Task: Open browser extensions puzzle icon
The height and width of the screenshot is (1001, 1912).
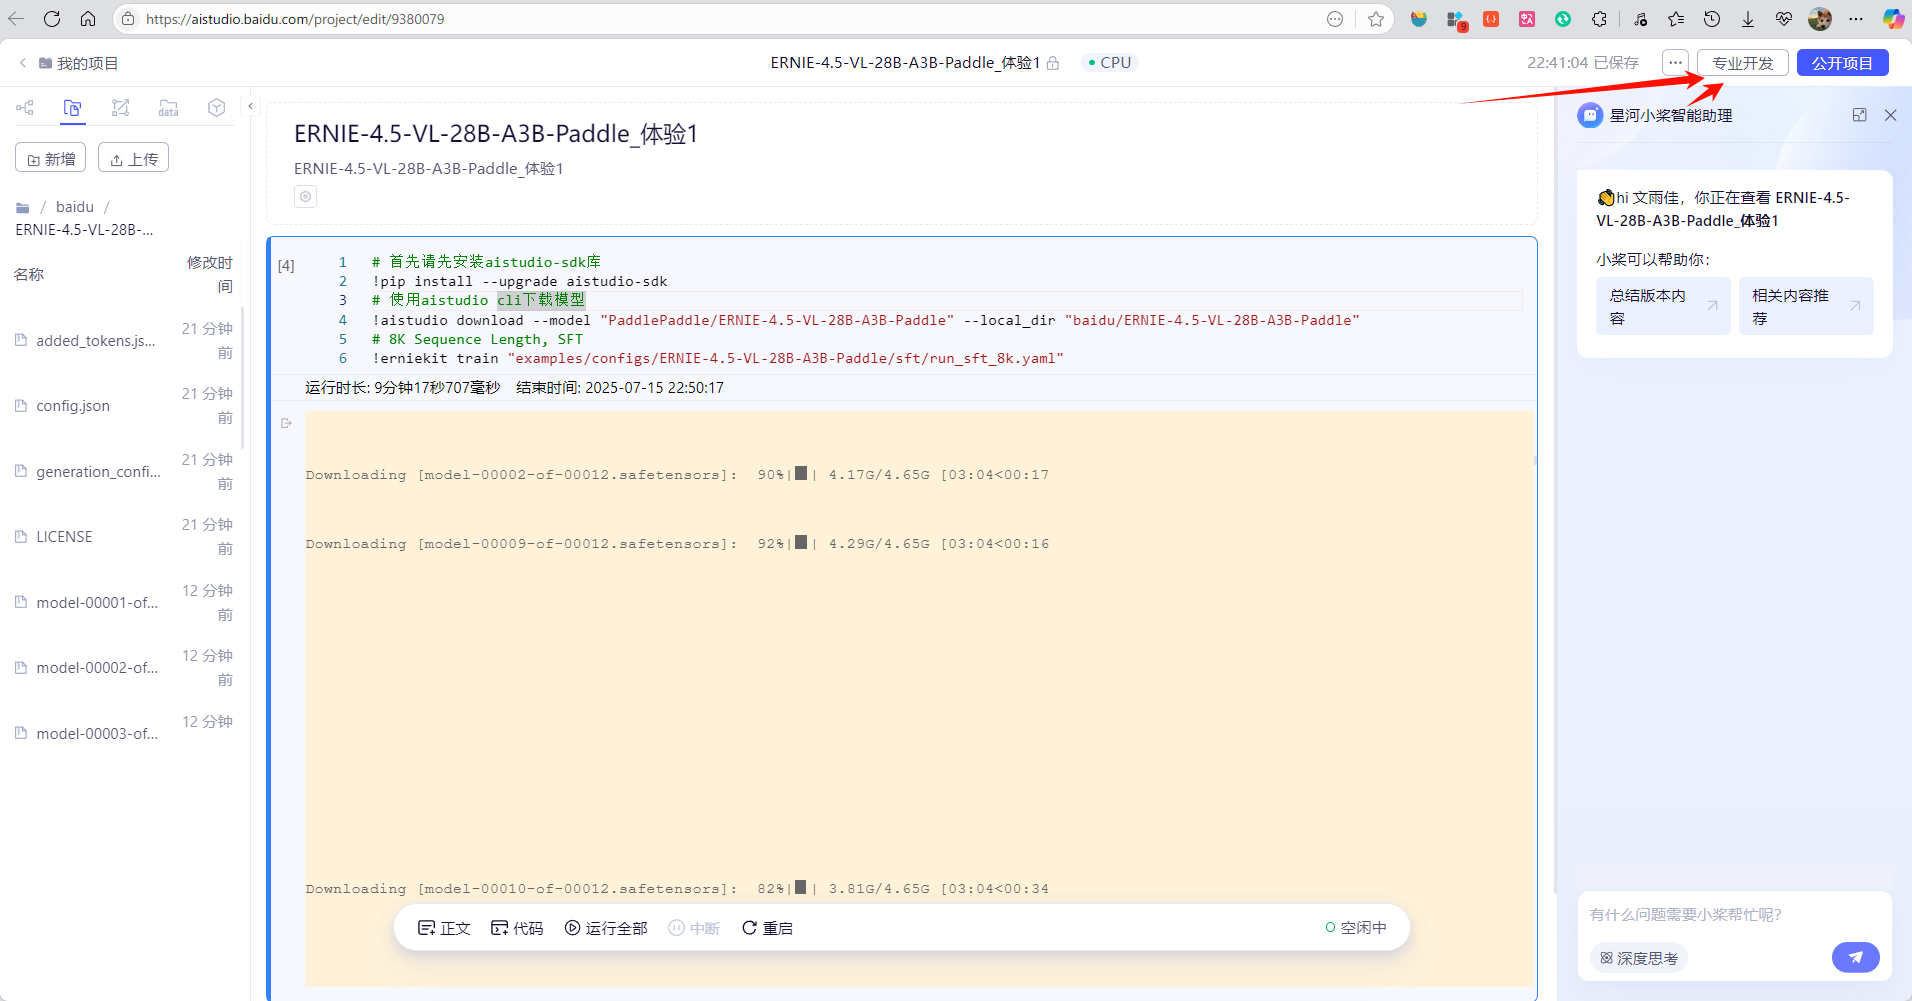Action: coord(1599,19)
